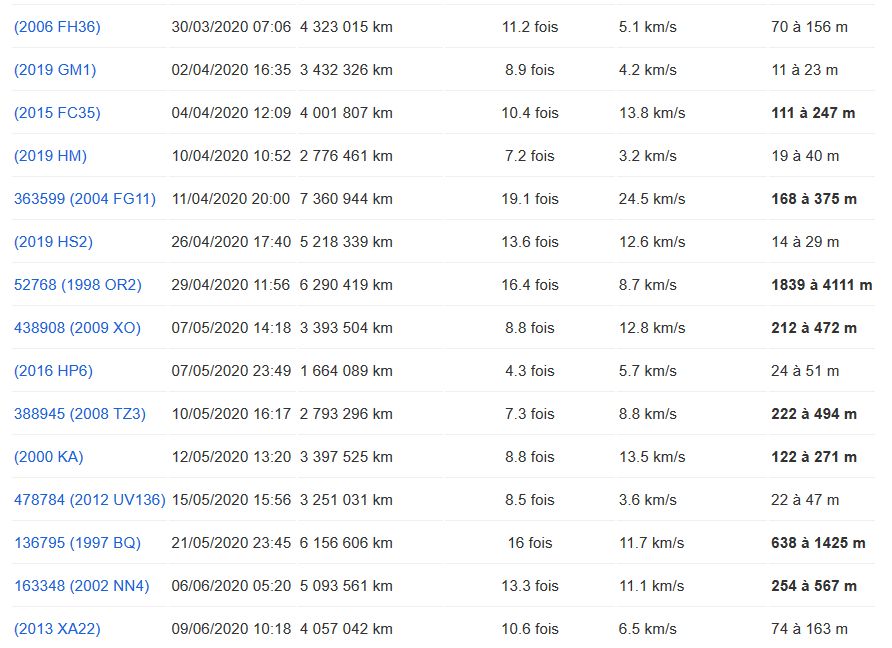This screenshot has width=892, height=648.
Task: Select the 29/04/2020 11:56 date cell
Action: click(x=231, y=285)
